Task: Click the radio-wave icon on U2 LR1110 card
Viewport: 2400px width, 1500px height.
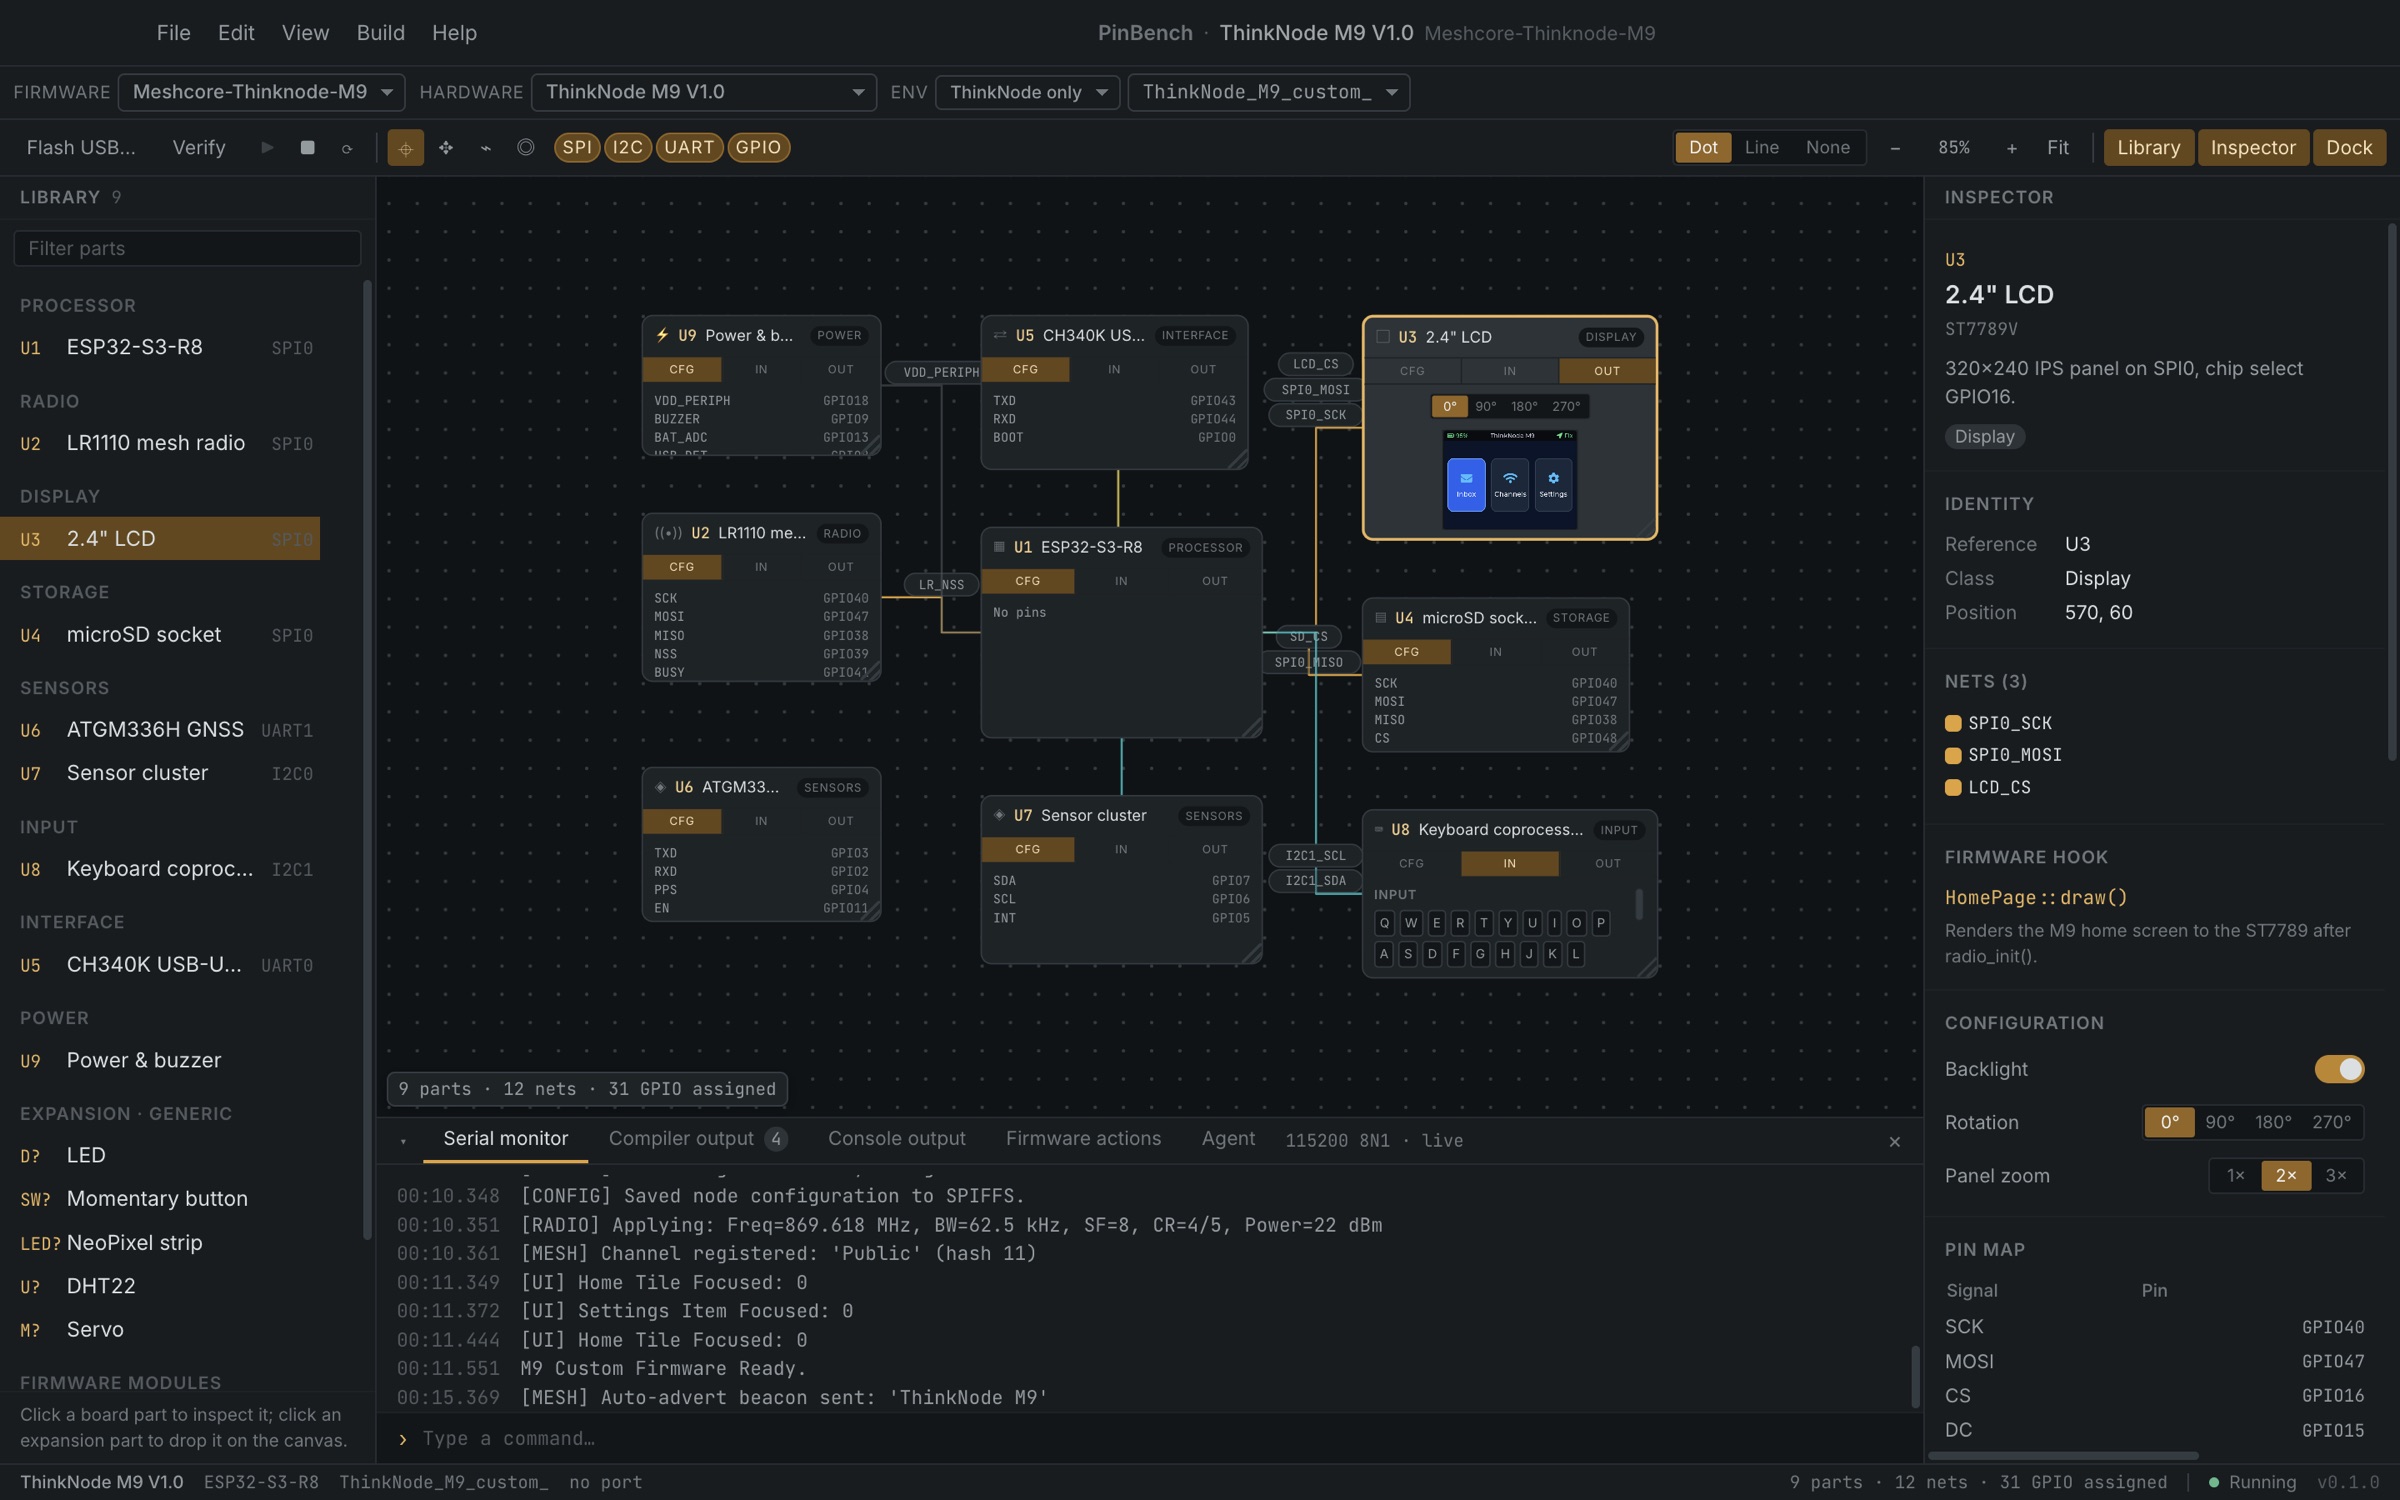Action: 668,533
